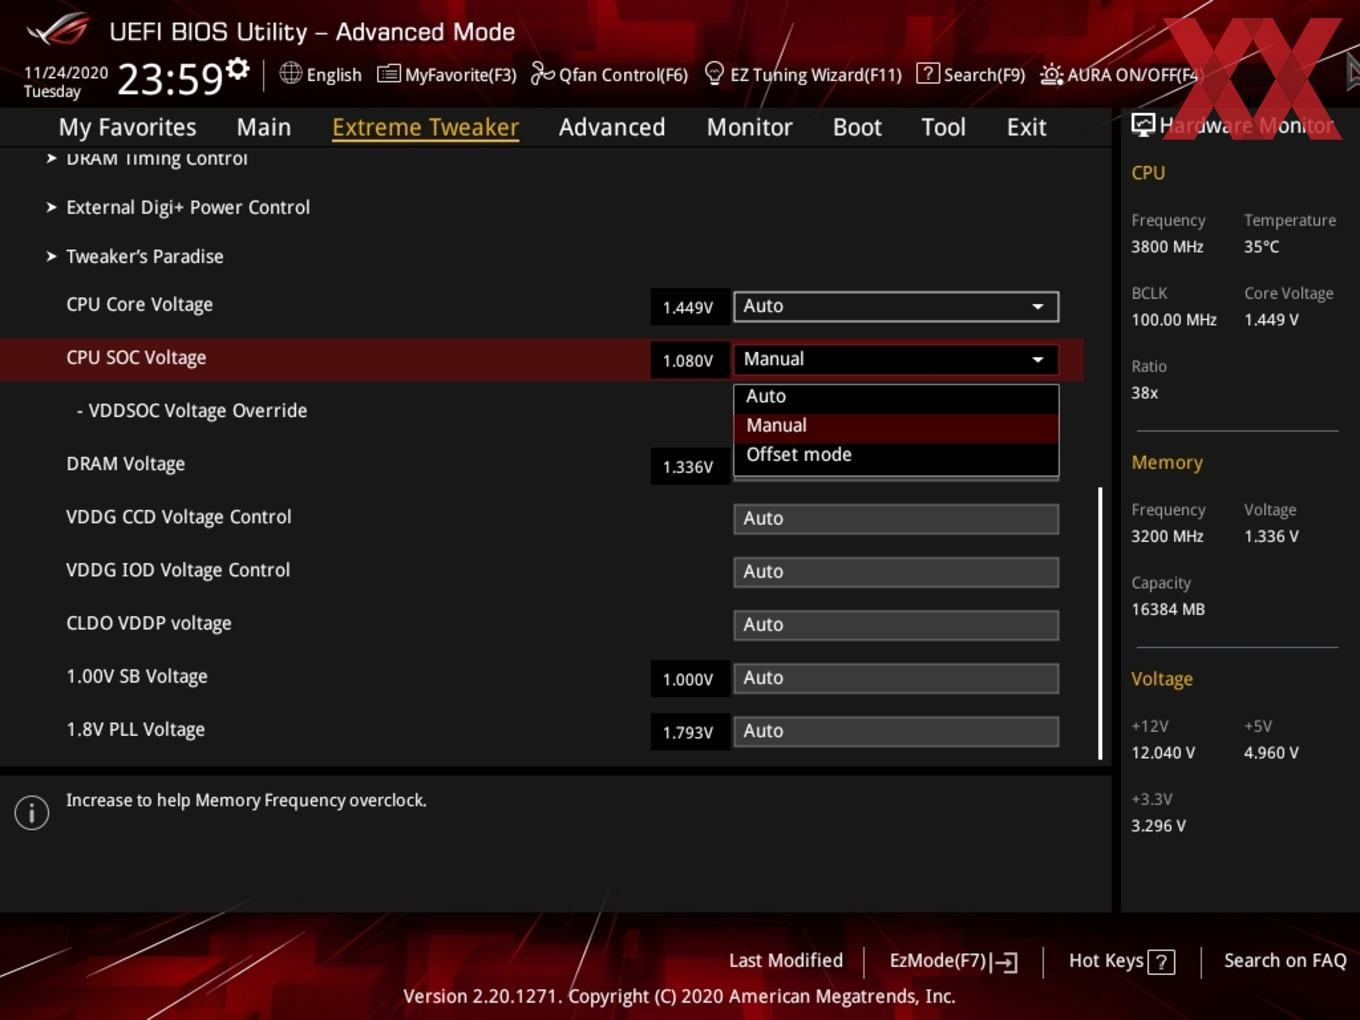1360x1020 pixels.
Task: Select the CPU Core Voltage label
Action: tap(139, 304)
